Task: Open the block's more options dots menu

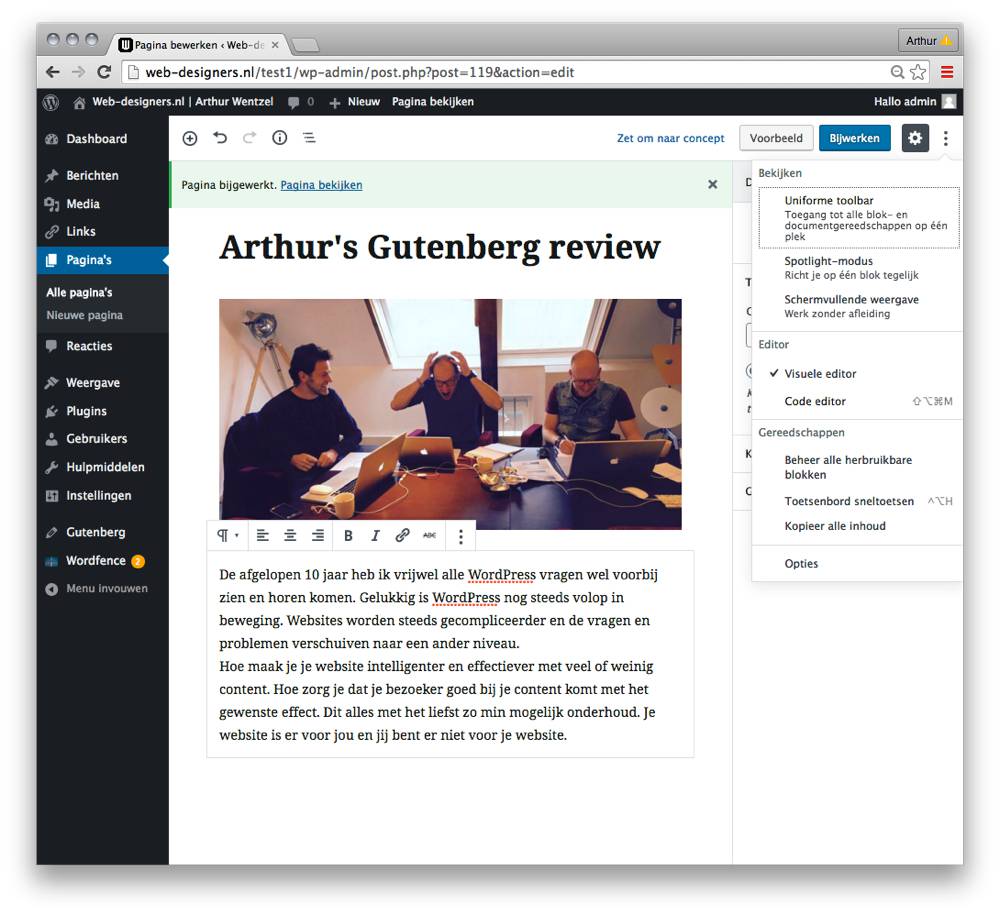Action: (x=461, y=535)
